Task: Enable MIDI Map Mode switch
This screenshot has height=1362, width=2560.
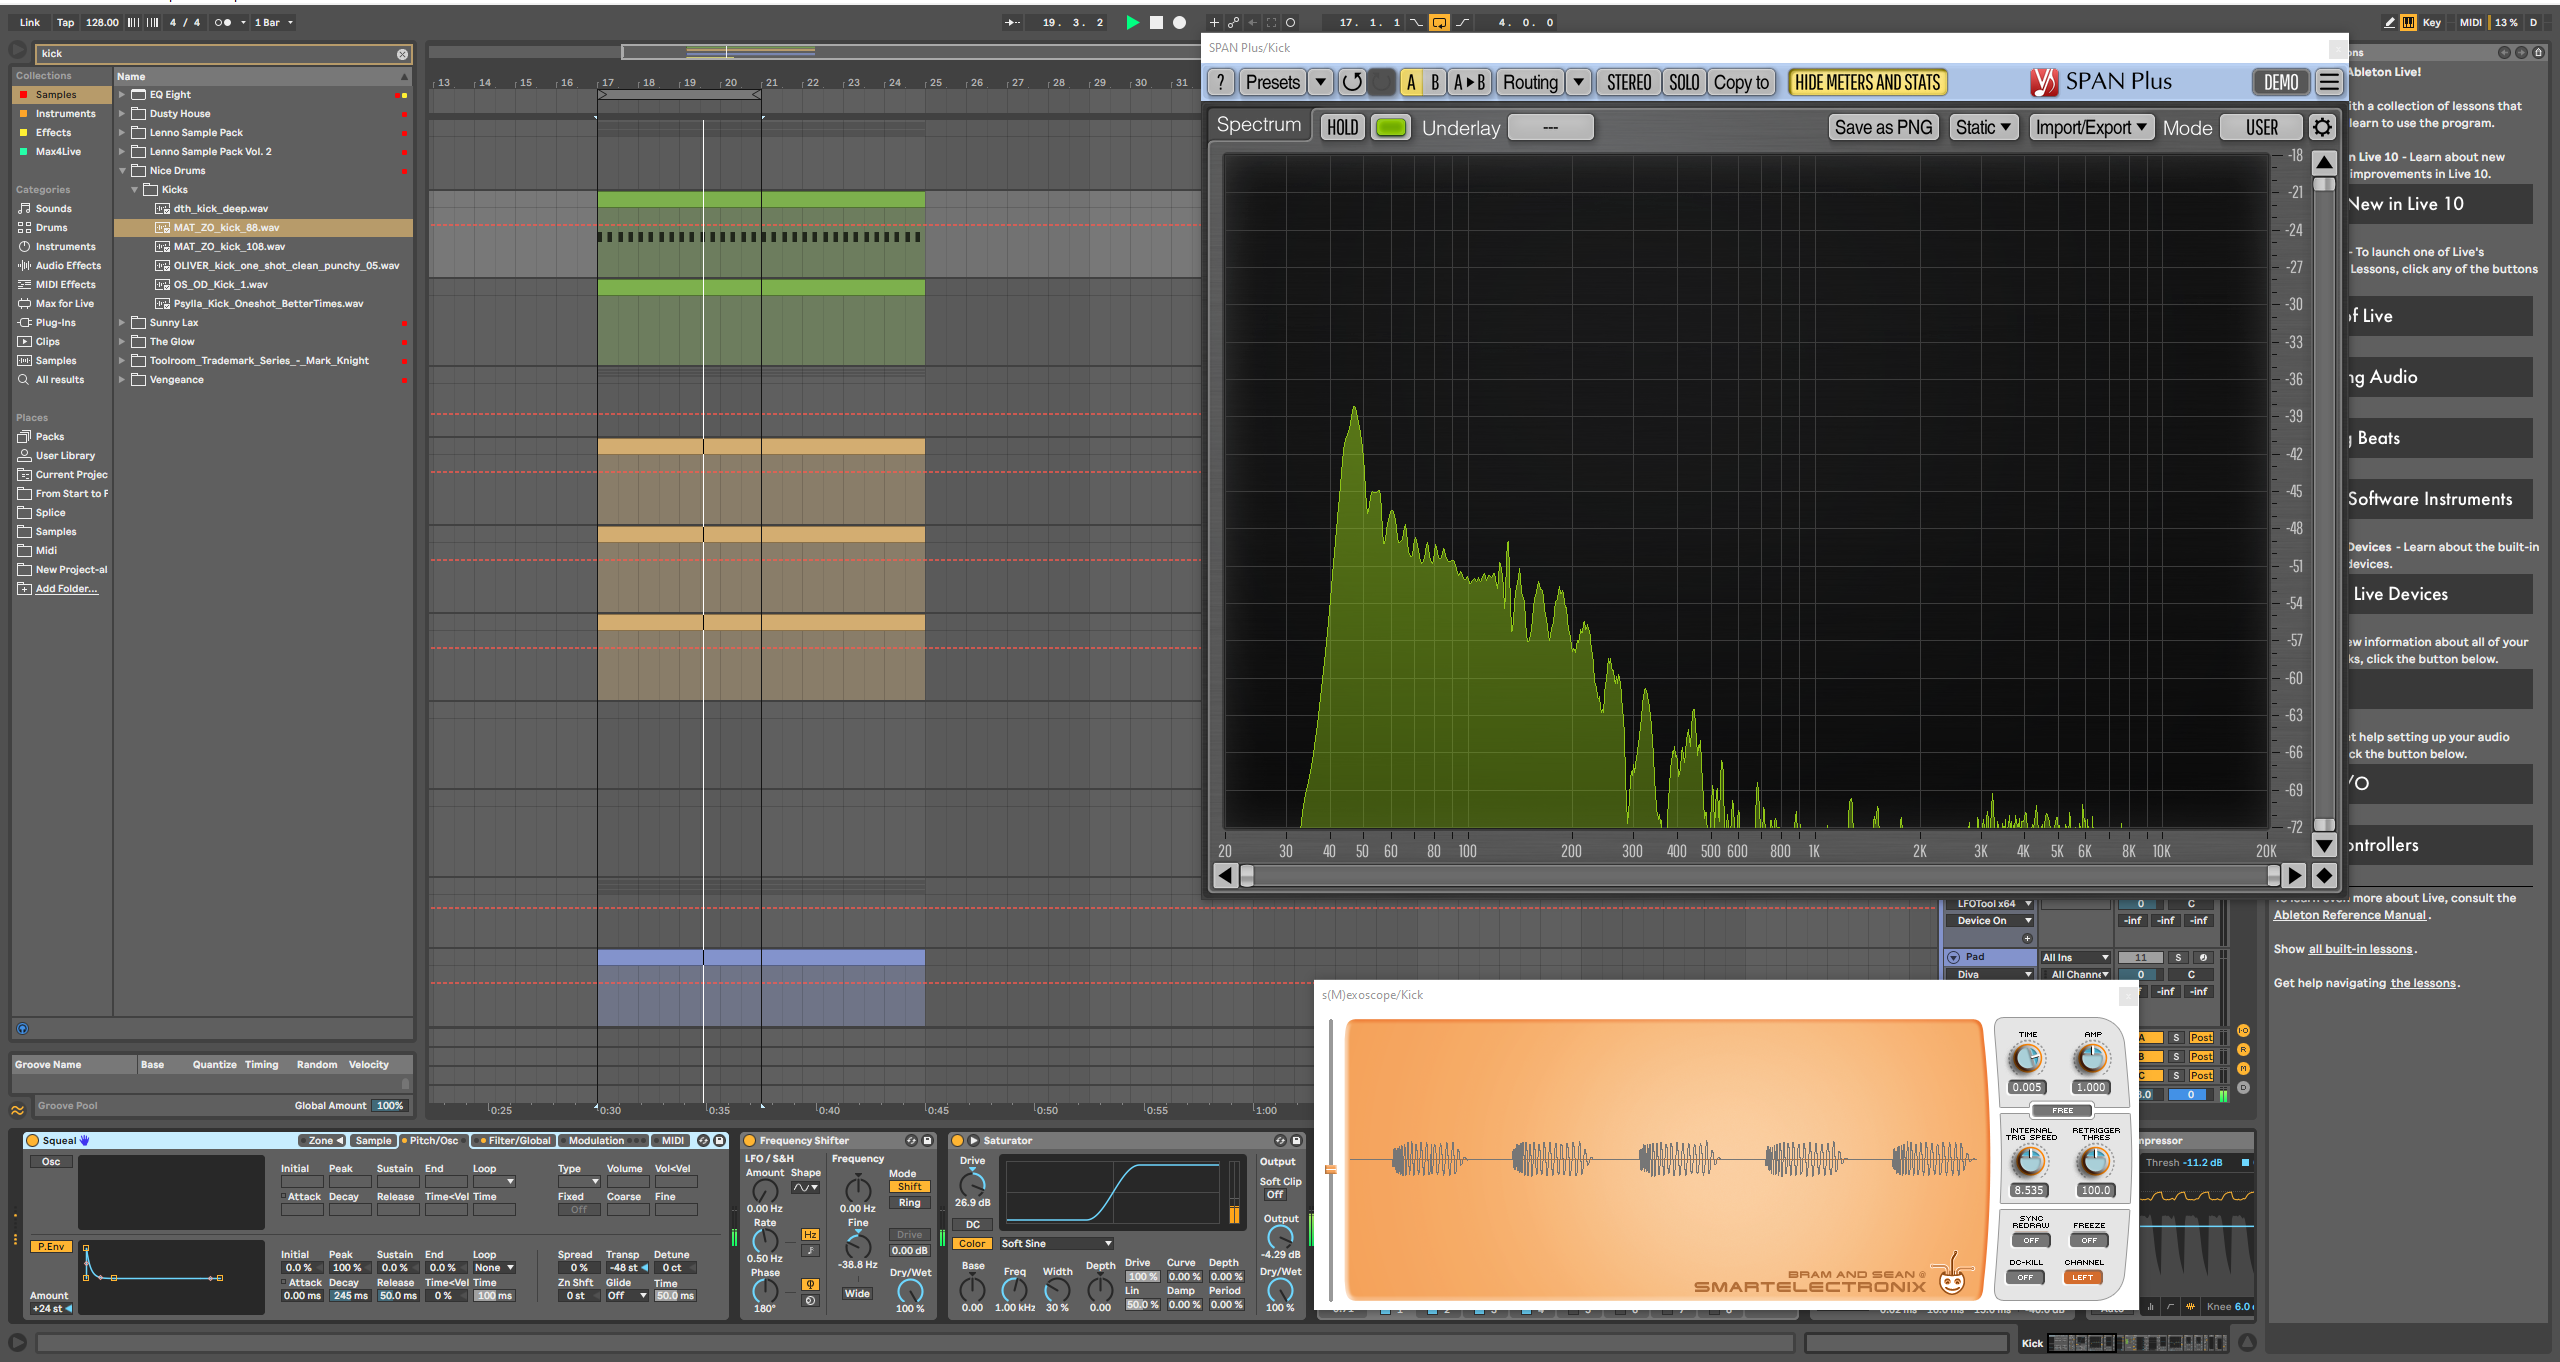Action: click(x=2471, y=22)
